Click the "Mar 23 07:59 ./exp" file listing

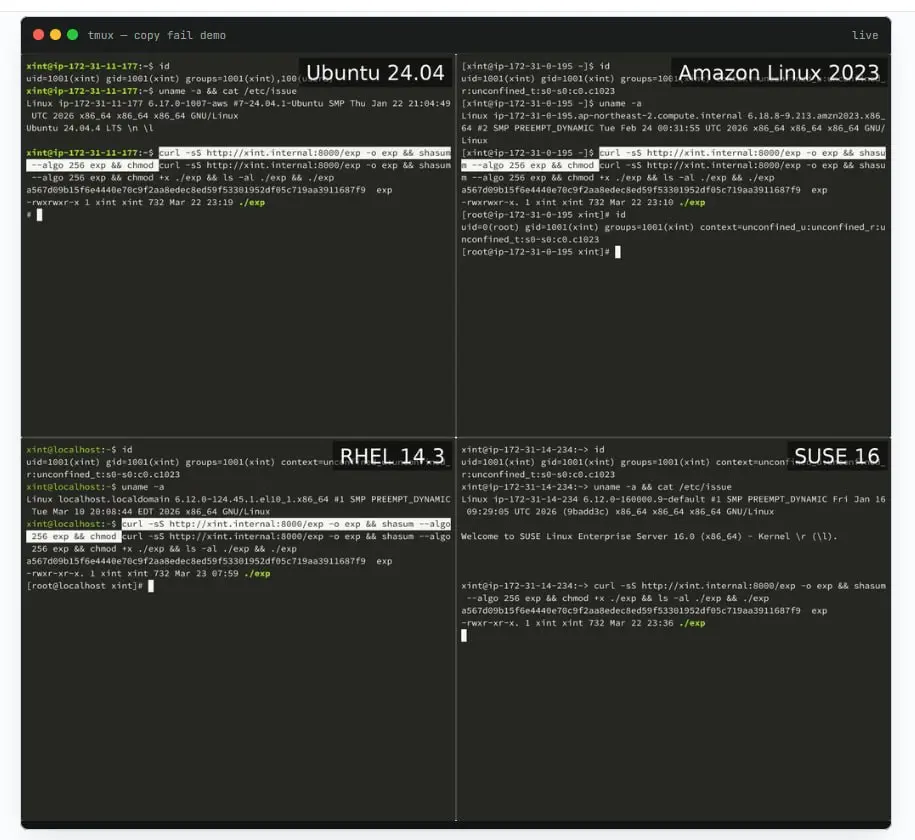click(x=148, y=573)
